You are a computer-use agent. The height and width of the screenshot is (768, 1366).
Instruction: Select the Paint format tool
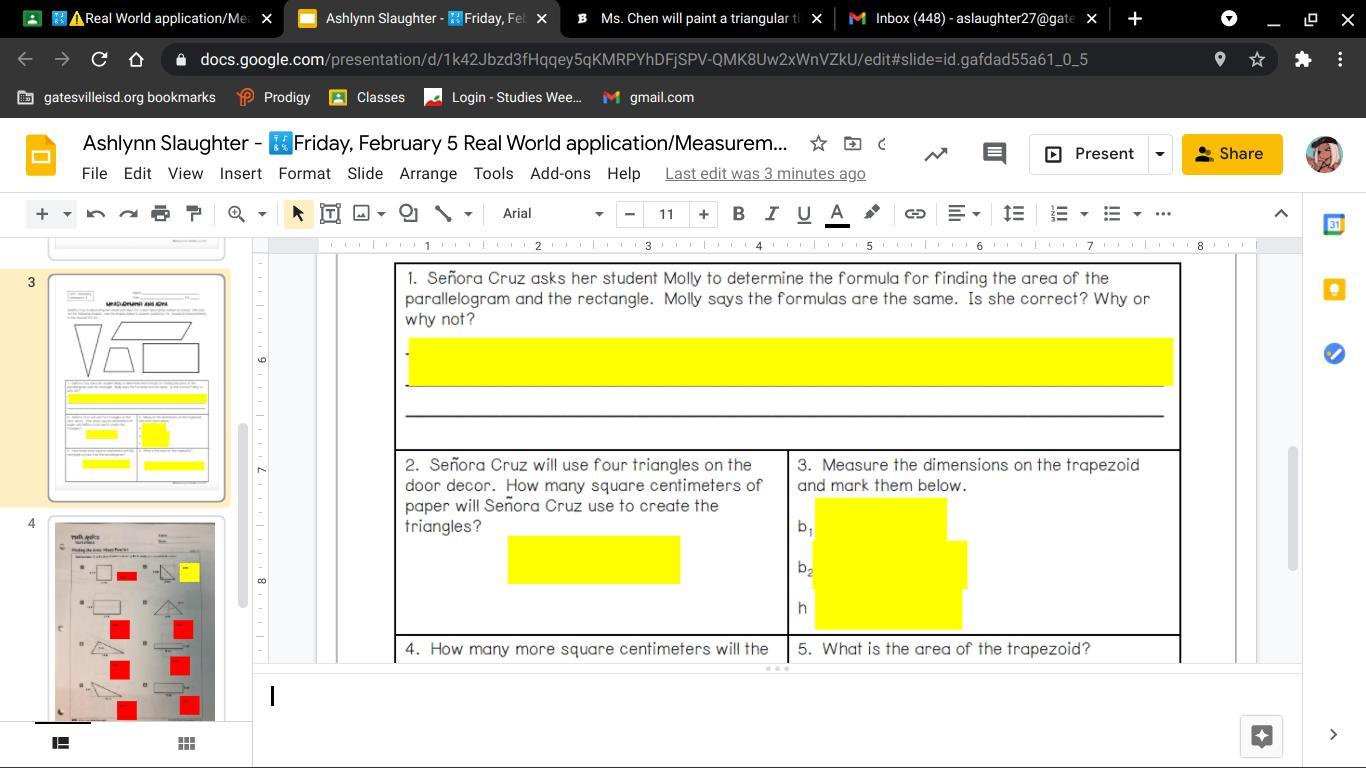coord(194,213)
